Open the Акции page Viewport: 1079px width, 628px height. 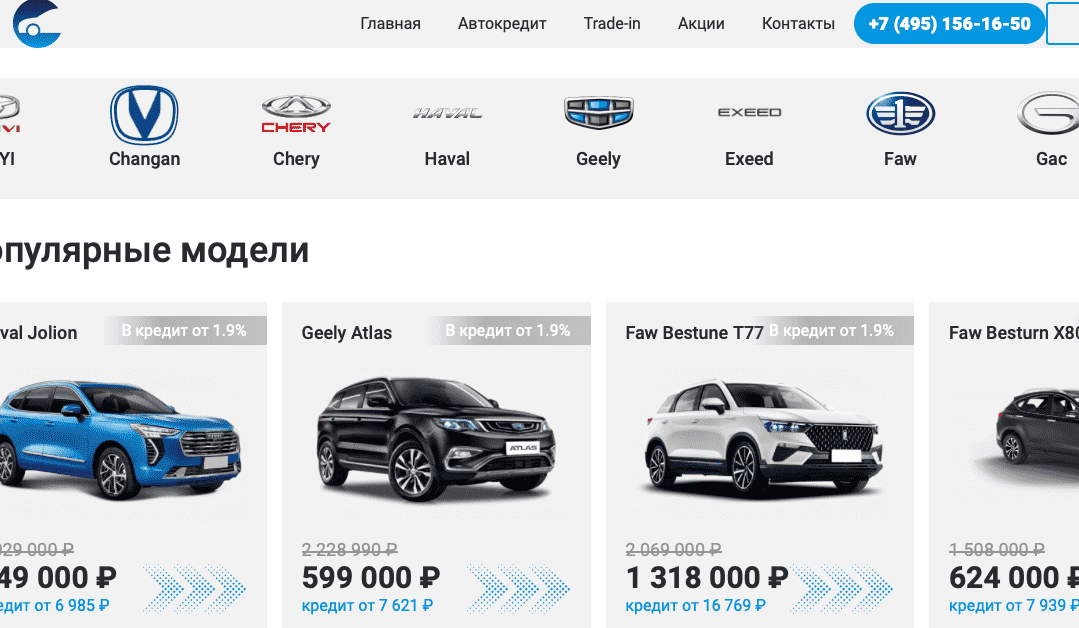pyautogui.click(x=701, y=23)
